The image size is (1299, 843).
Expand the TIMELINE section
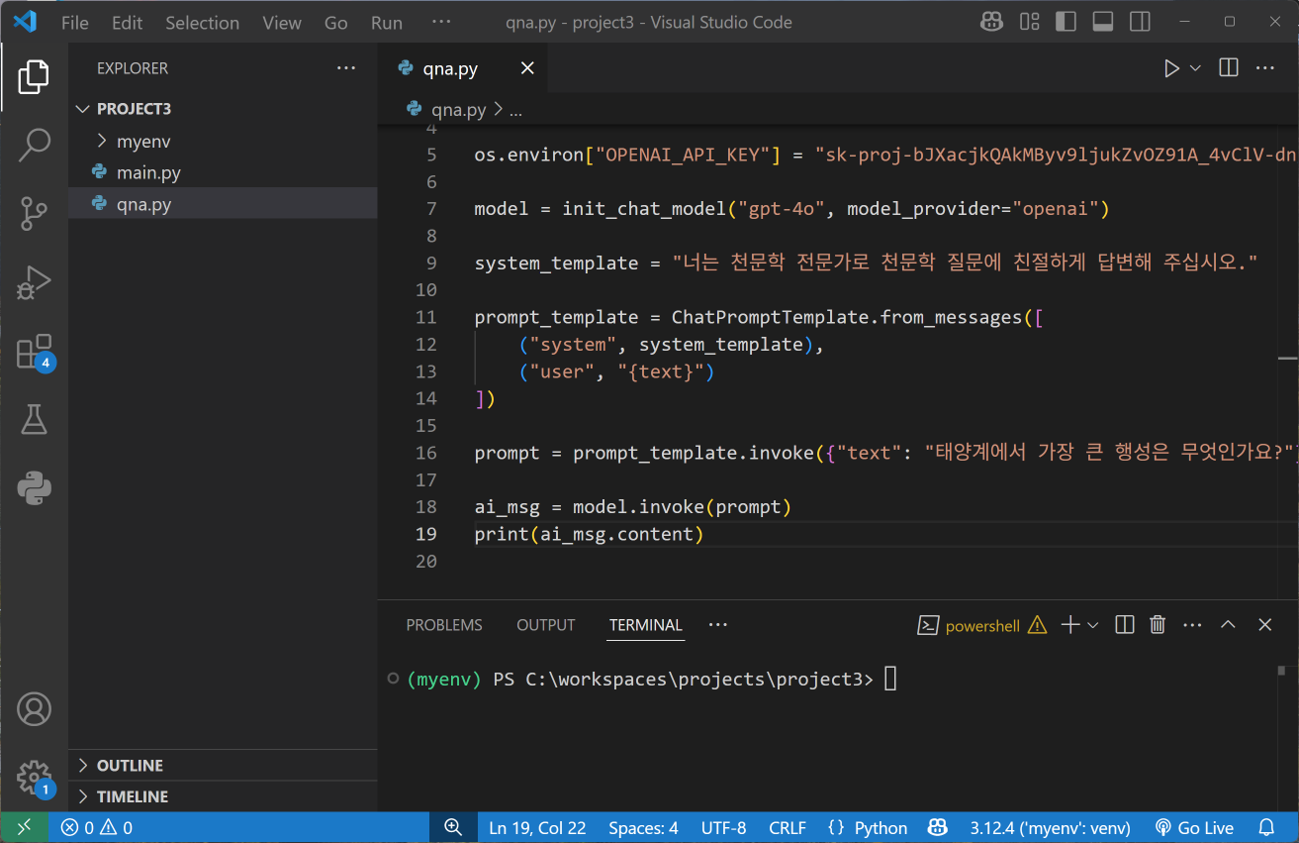click(223, 796)
